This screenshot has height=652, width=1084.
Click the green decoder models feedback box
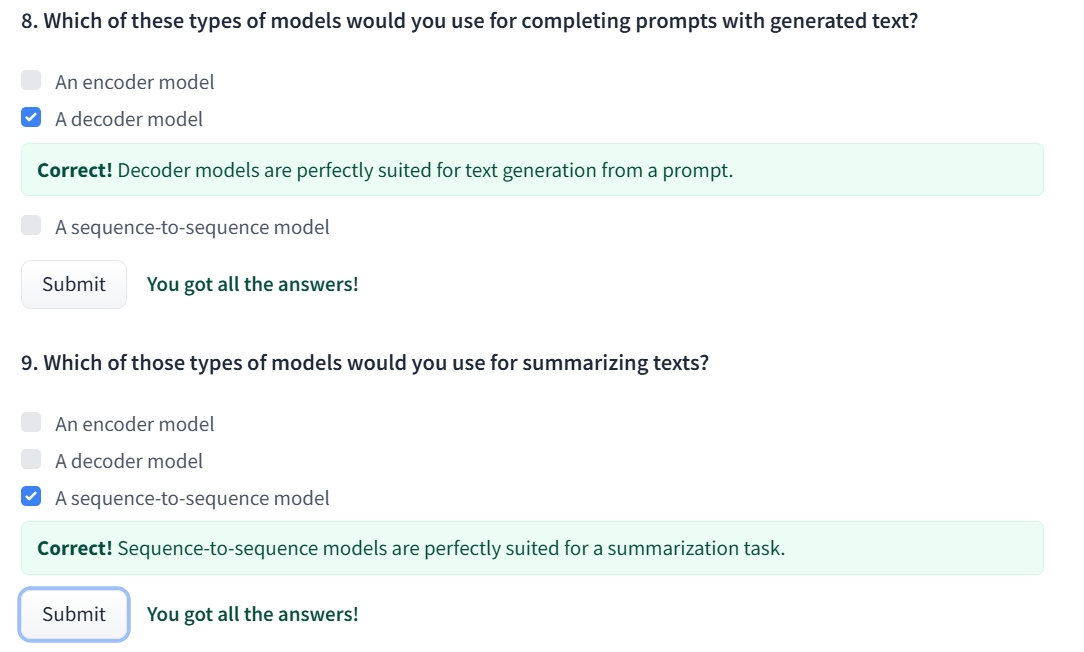click(532, 170)
